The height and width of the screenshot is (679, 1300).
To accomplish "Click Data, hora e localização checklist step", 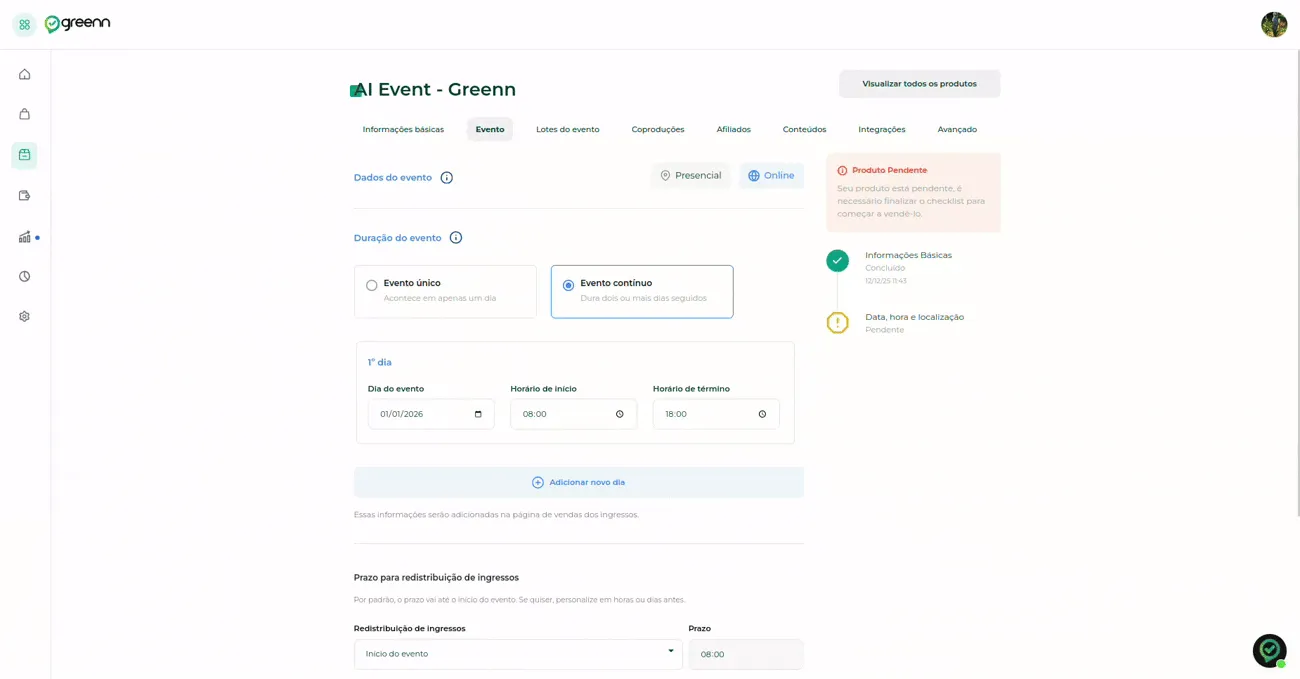I will click(x=915, y=317).
